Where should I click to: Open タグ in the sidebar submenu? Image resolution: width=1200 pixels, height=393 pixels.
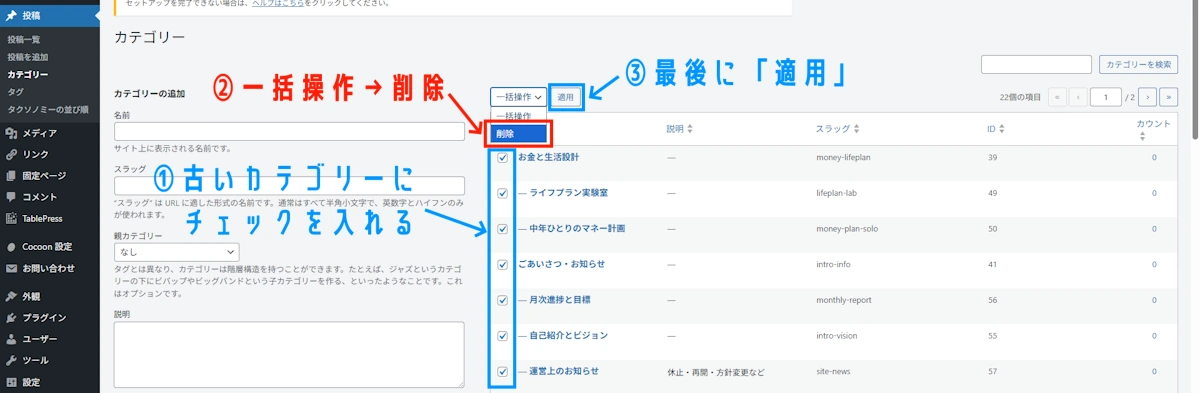pyautogui.click(x=16, y=92)
